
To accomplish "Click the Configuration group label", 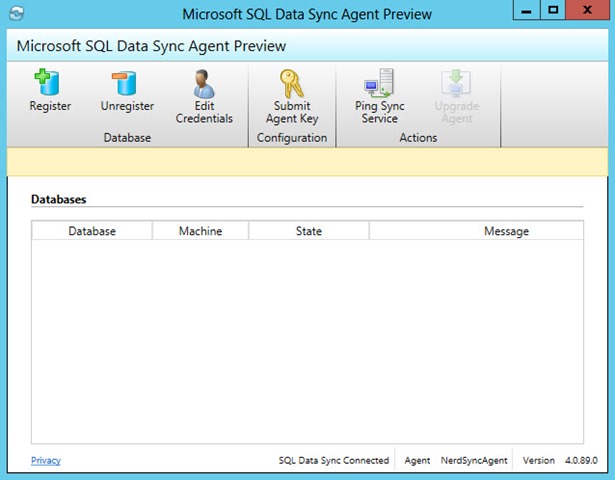I will click(292, 138).
